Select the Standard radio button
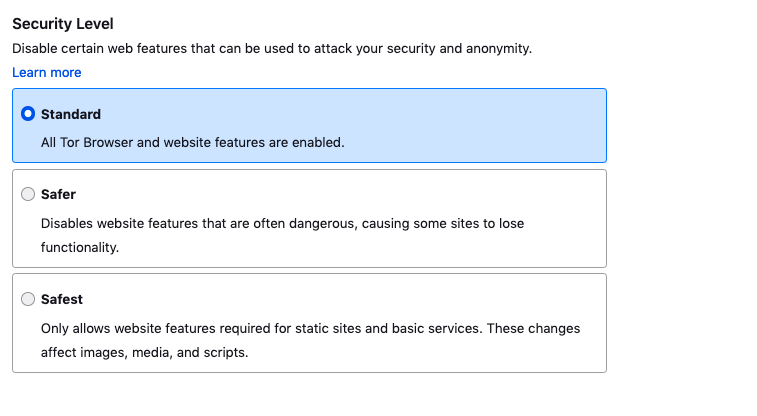The height and width of the screenshot is (416, 757). (28, 114)
